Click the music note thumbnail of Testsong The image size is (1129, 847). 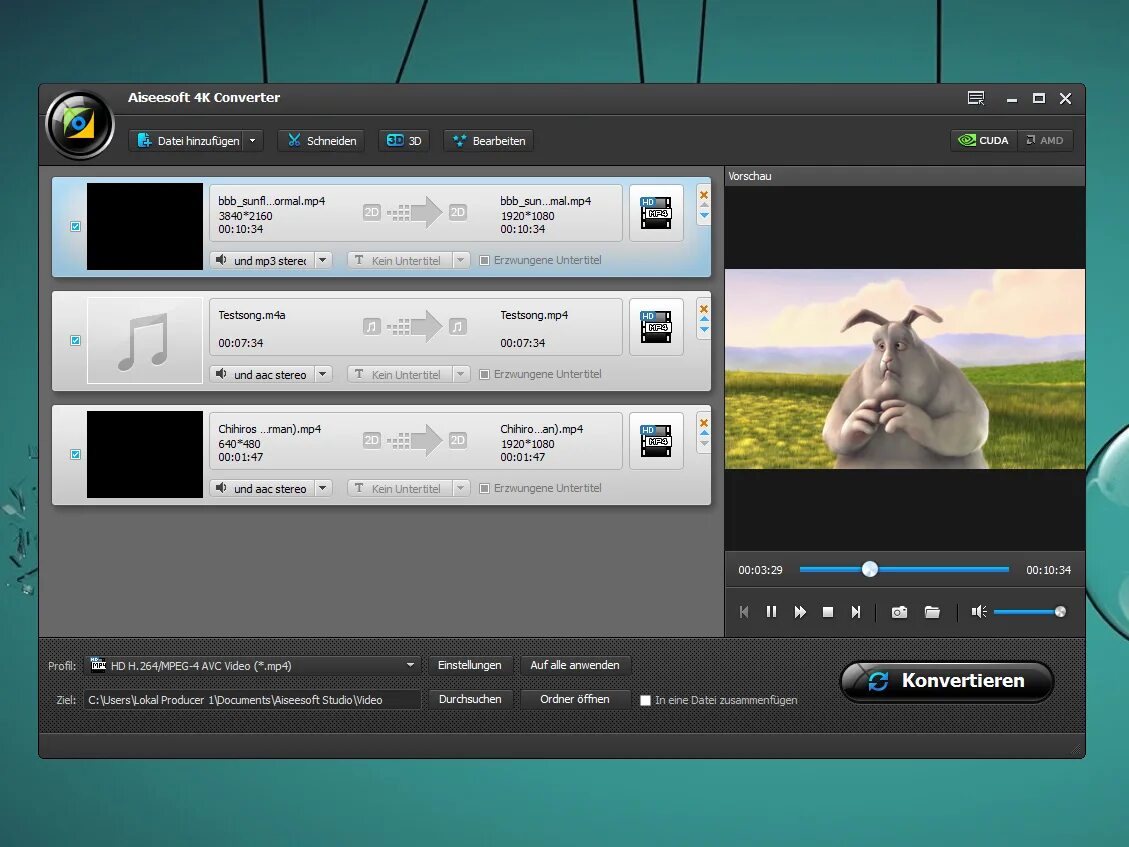click(x=145, y=341)
